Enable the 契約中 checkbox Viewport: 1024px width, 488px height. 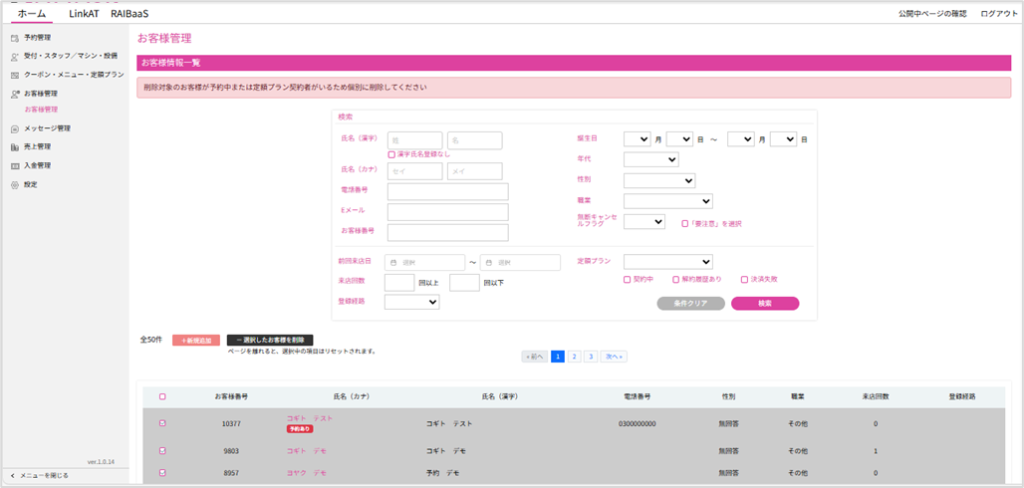(627, 280)
